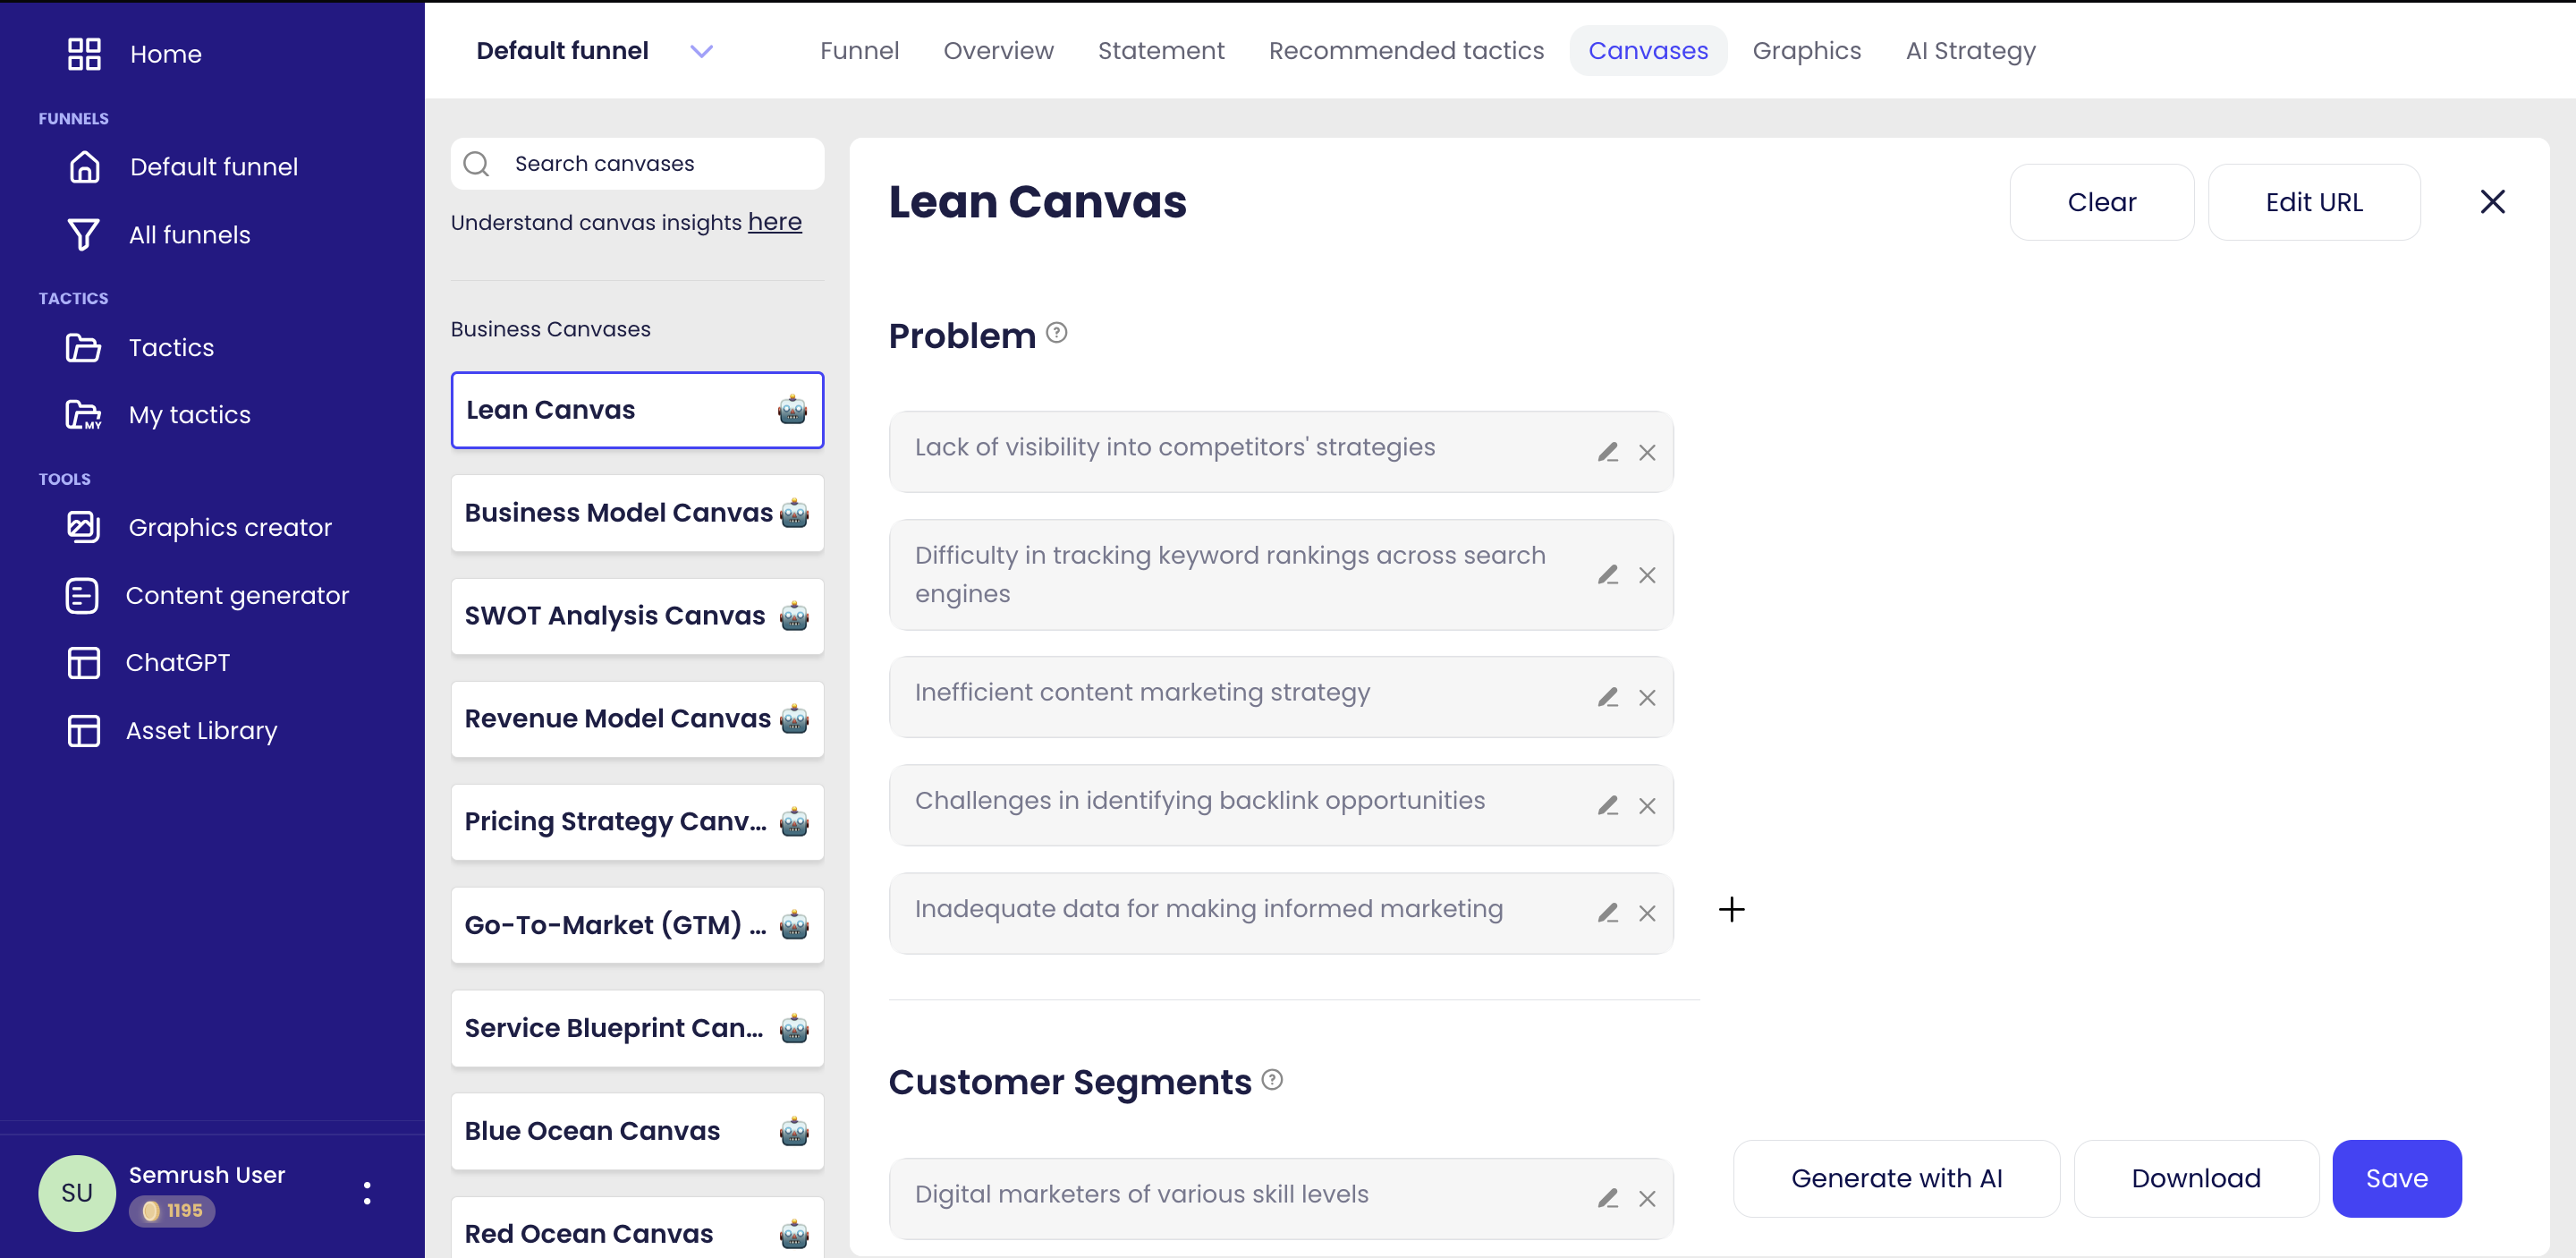Screen dimensions: 2576x1258
Task: Expand the Go-To-Market GTM canvas
Action: [636, 924]
